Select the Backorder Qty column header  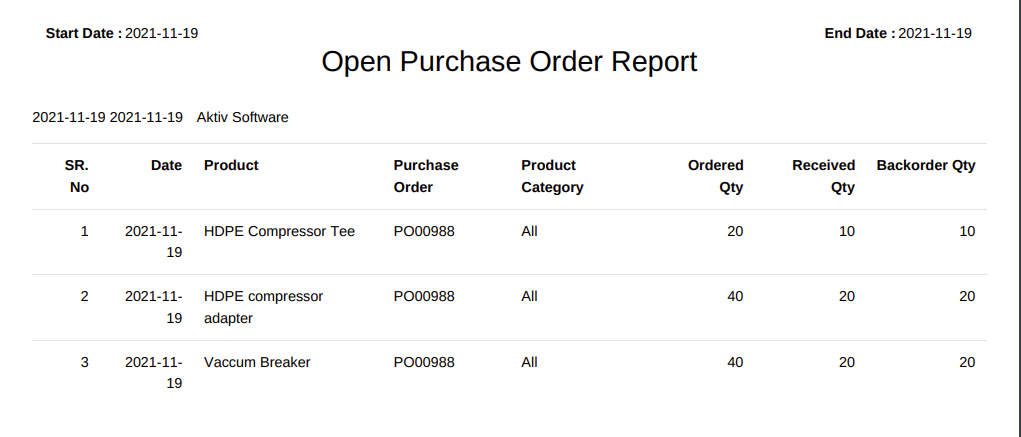pos(926,165)
